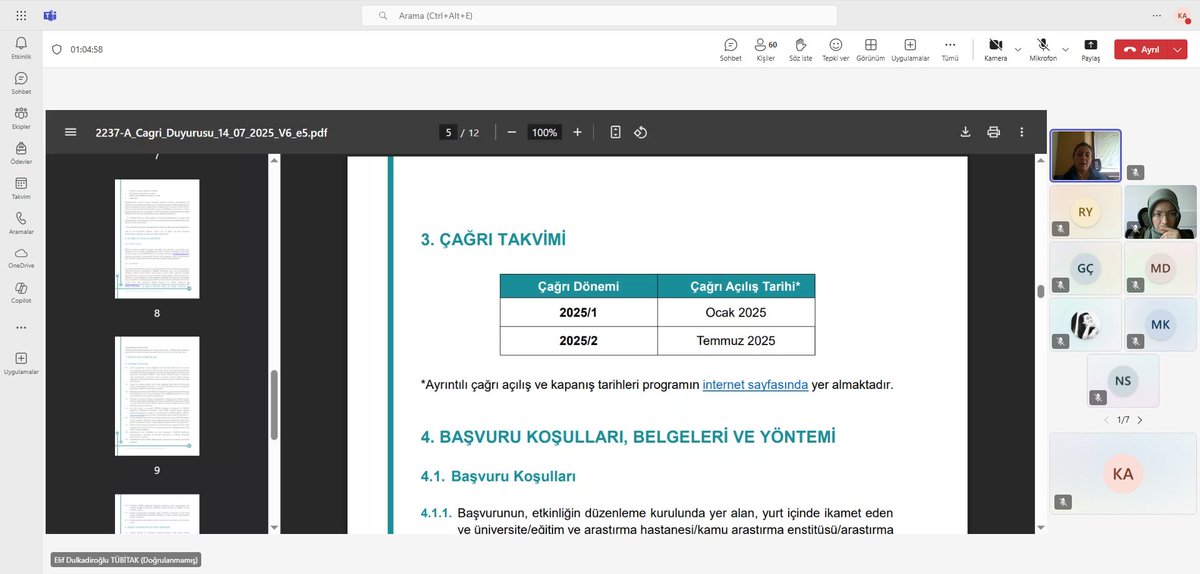Open PDF viewer more options
The width and height of the screenshot is (1200, 574).
(x=1022, y=132)
